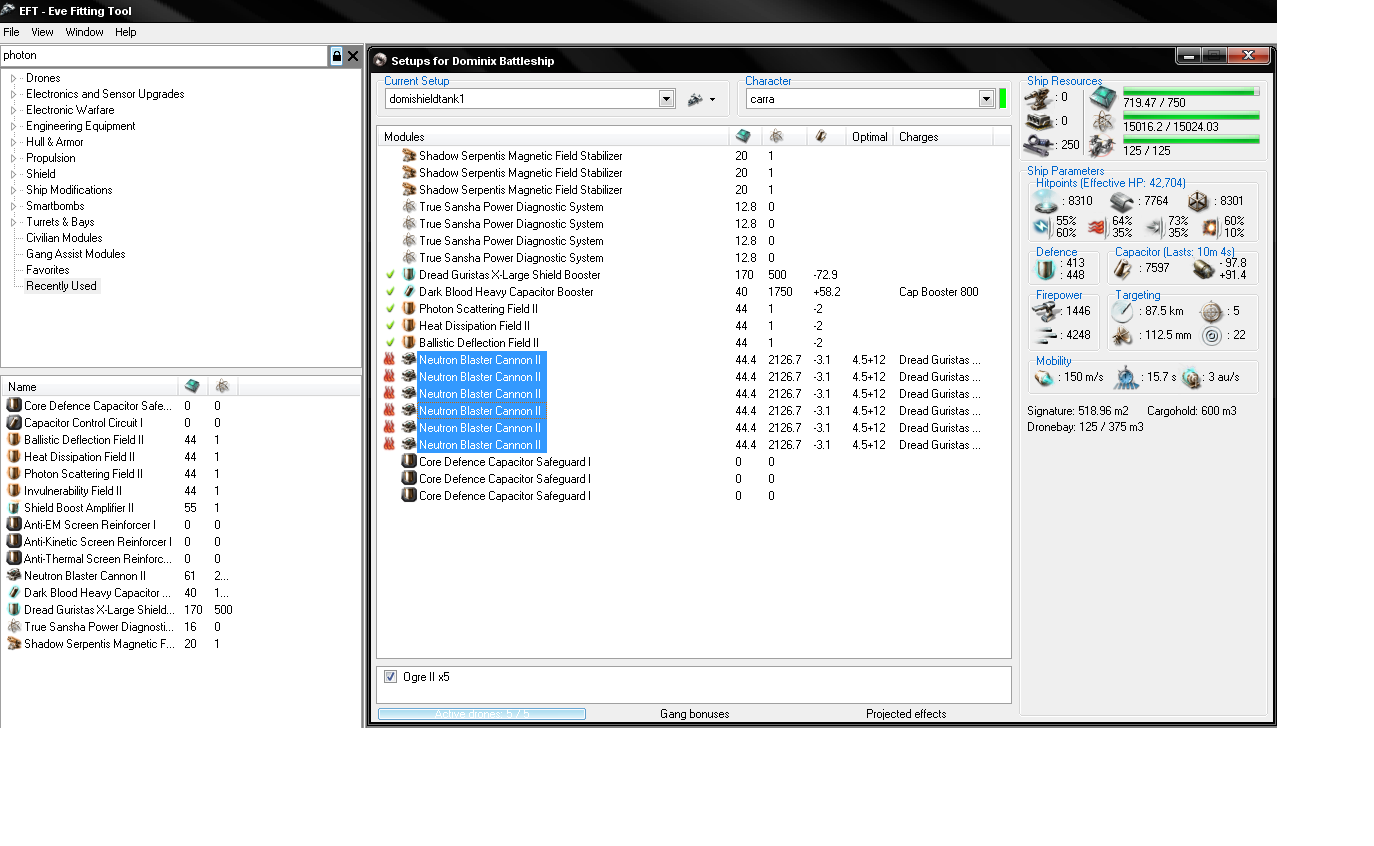1374x846 pixels.
Task: Expand Electronics and Sensor Upgrades category
Action: [14, 94]
